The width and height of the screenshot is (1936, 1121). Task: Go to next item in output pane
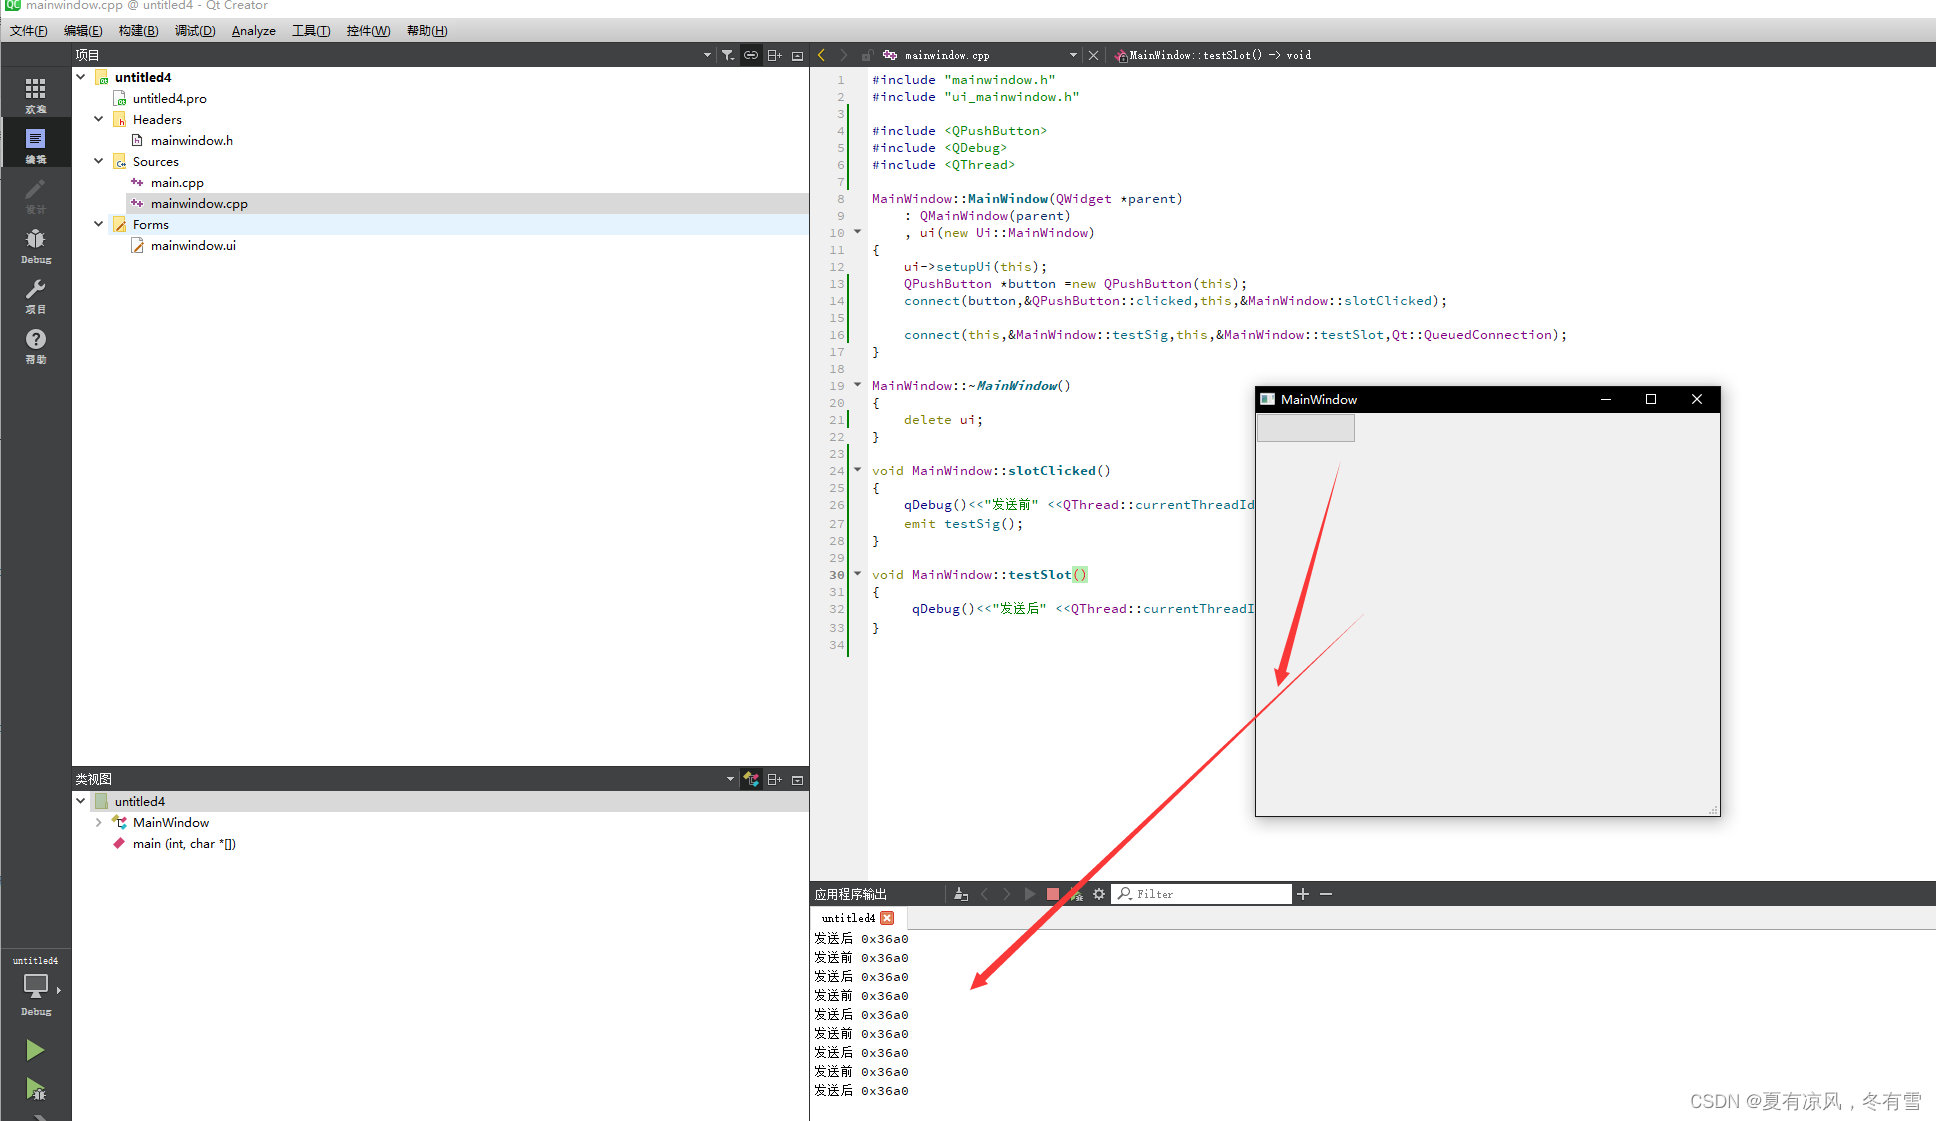coord(1007,894)
